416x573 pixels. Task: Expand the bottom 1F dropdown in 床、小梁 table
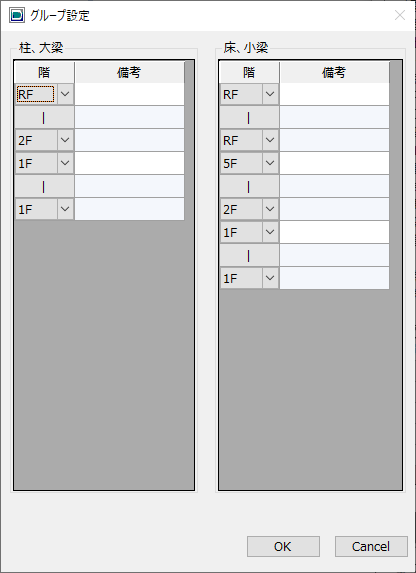270,278
